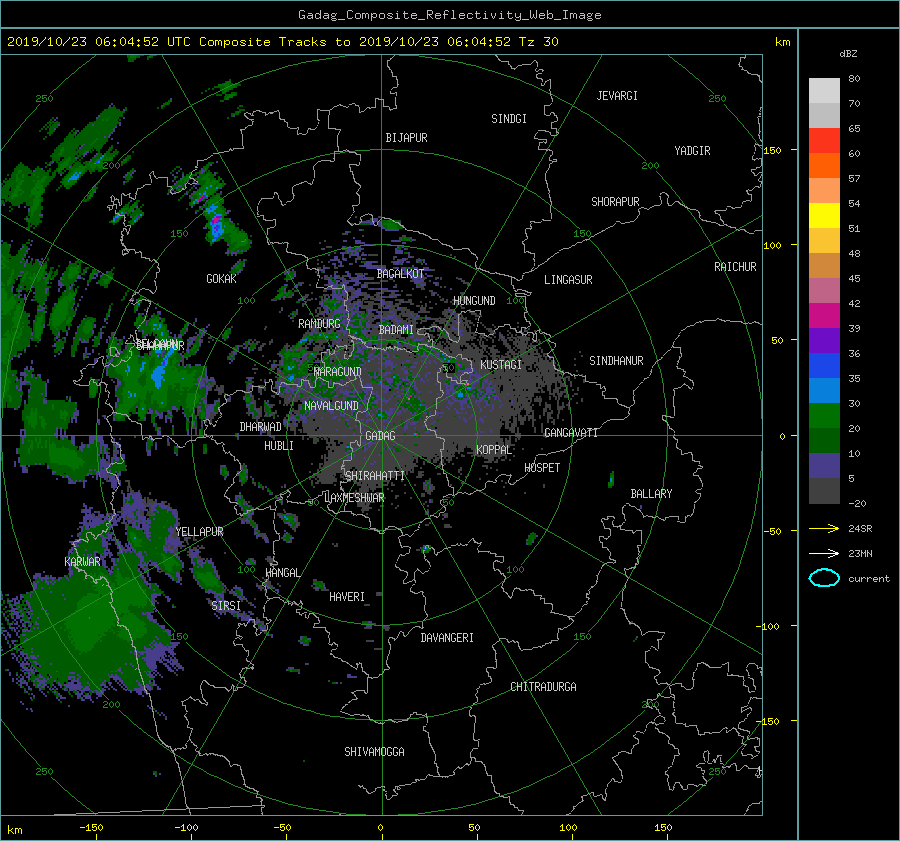Click the -100 tick on right axis
Screen dimensions: 900x841
click(x=769, y=626)
